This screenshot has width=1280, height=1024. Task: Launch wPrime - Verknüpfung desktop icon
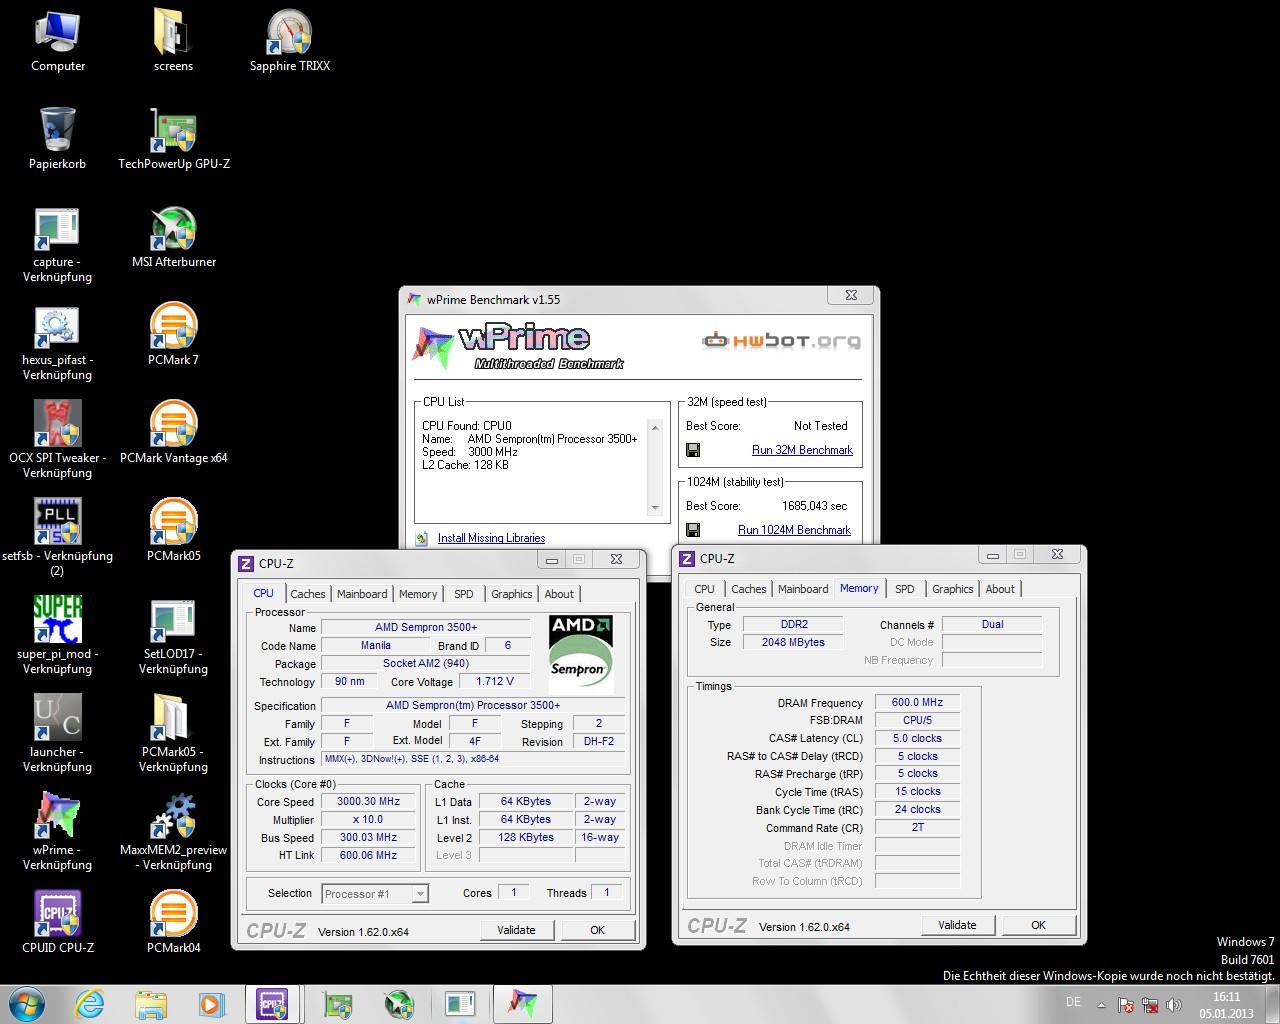pos(58,833)
